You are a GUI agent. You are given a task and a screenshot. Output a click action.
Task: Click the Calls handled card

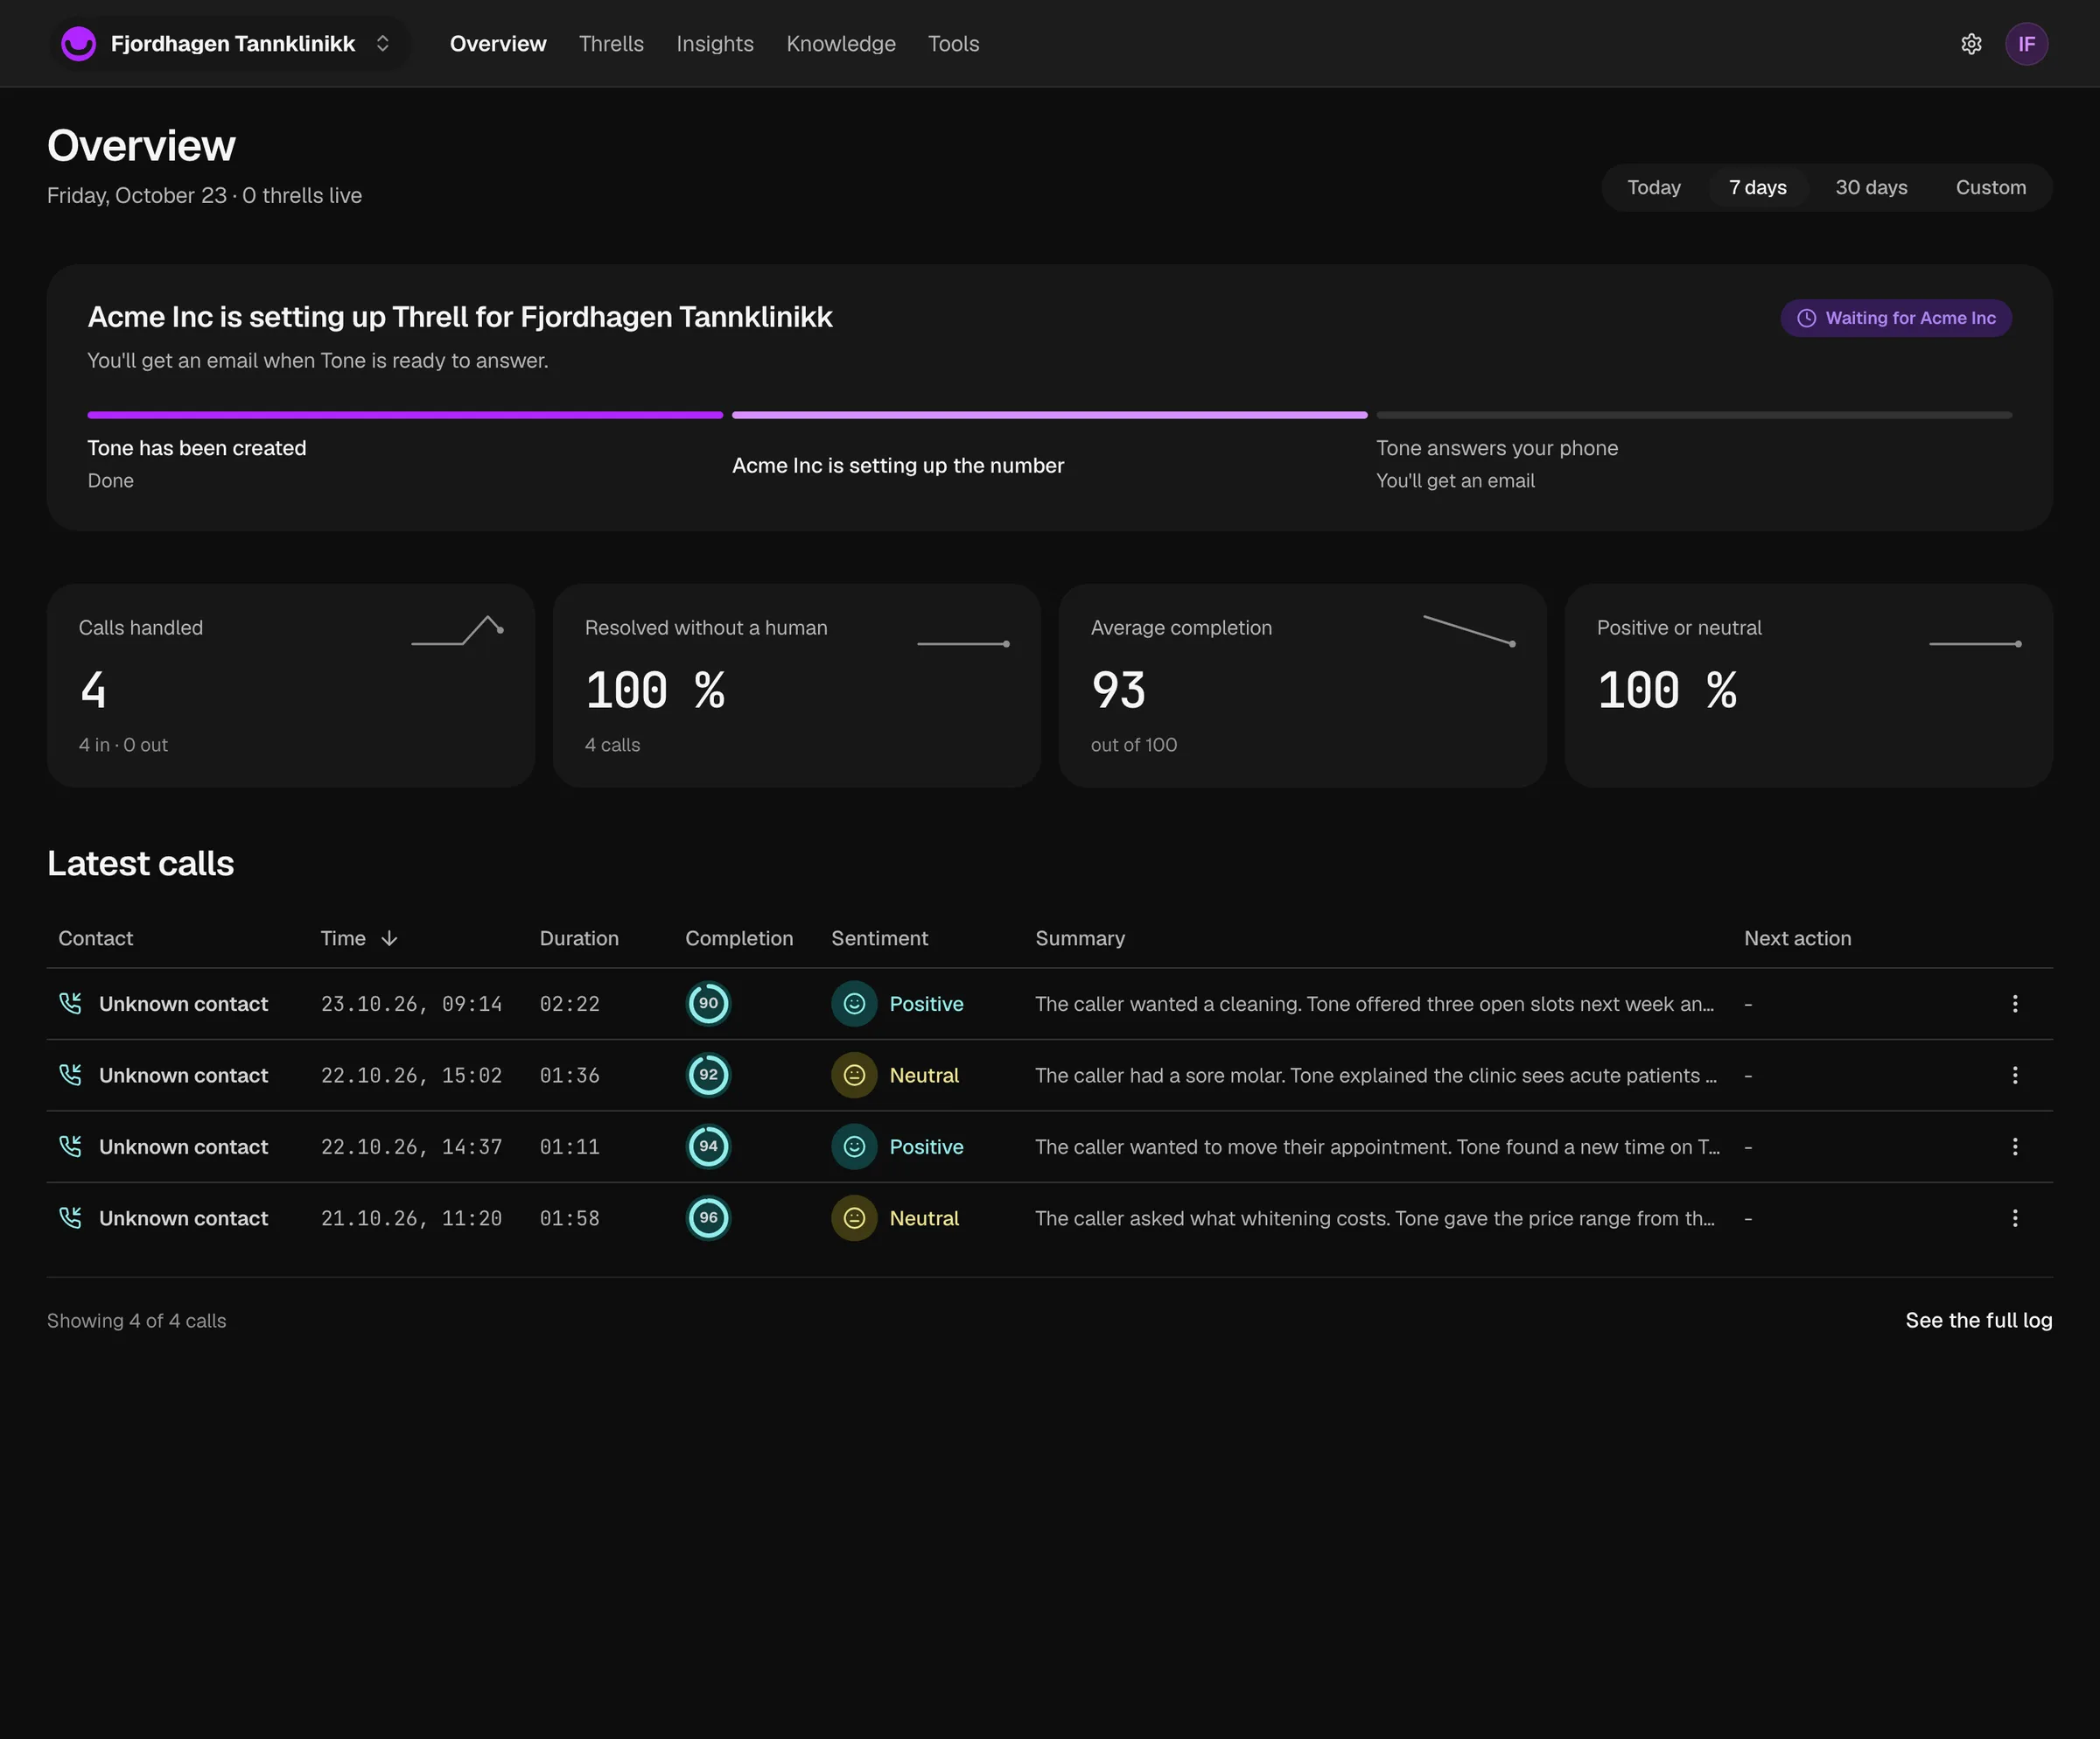291,686
